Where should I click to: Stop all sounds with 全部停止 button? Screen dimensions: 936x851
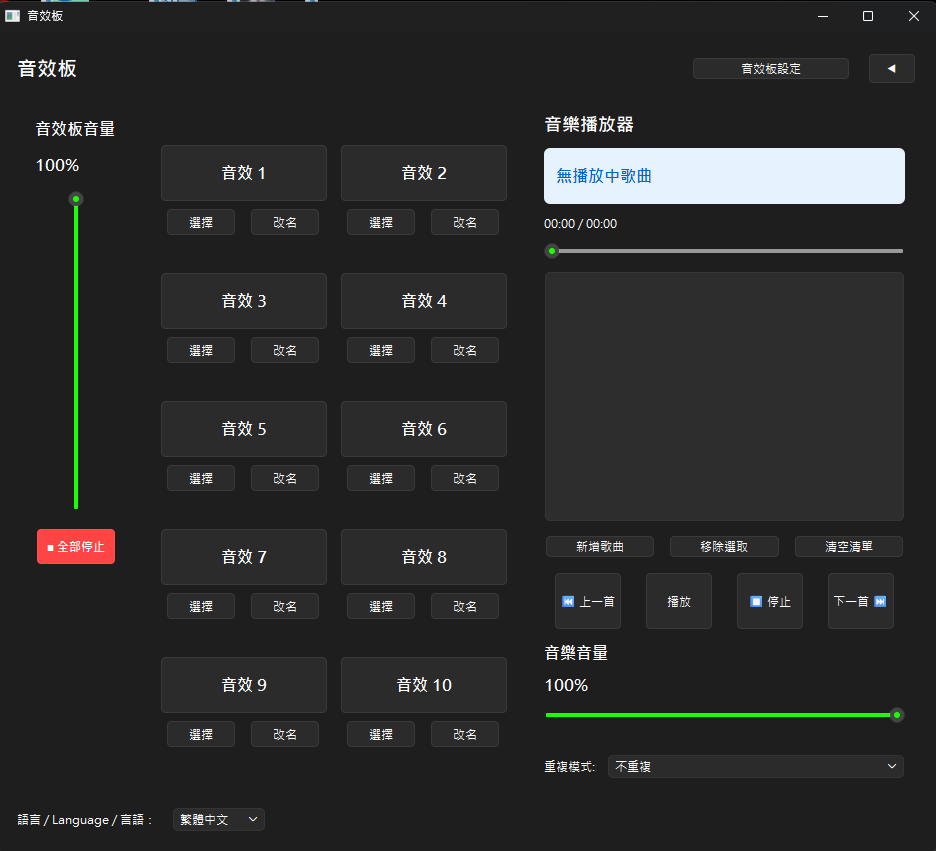tap(76, 547)
